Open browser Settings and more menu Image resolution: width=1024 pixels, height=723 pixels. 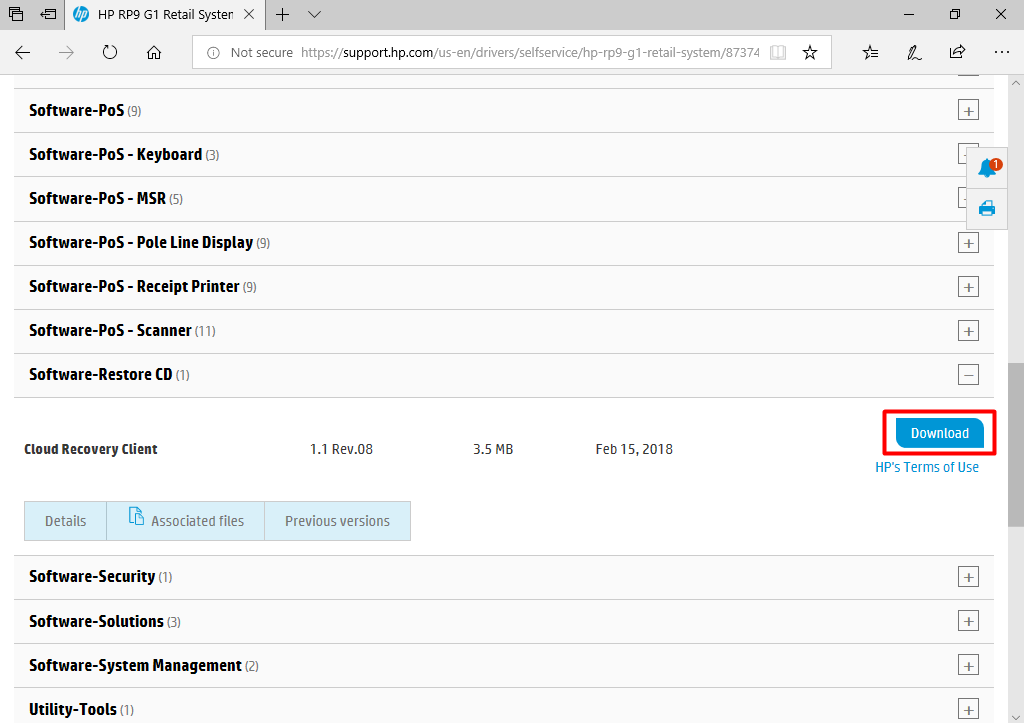click(1001, 52)
